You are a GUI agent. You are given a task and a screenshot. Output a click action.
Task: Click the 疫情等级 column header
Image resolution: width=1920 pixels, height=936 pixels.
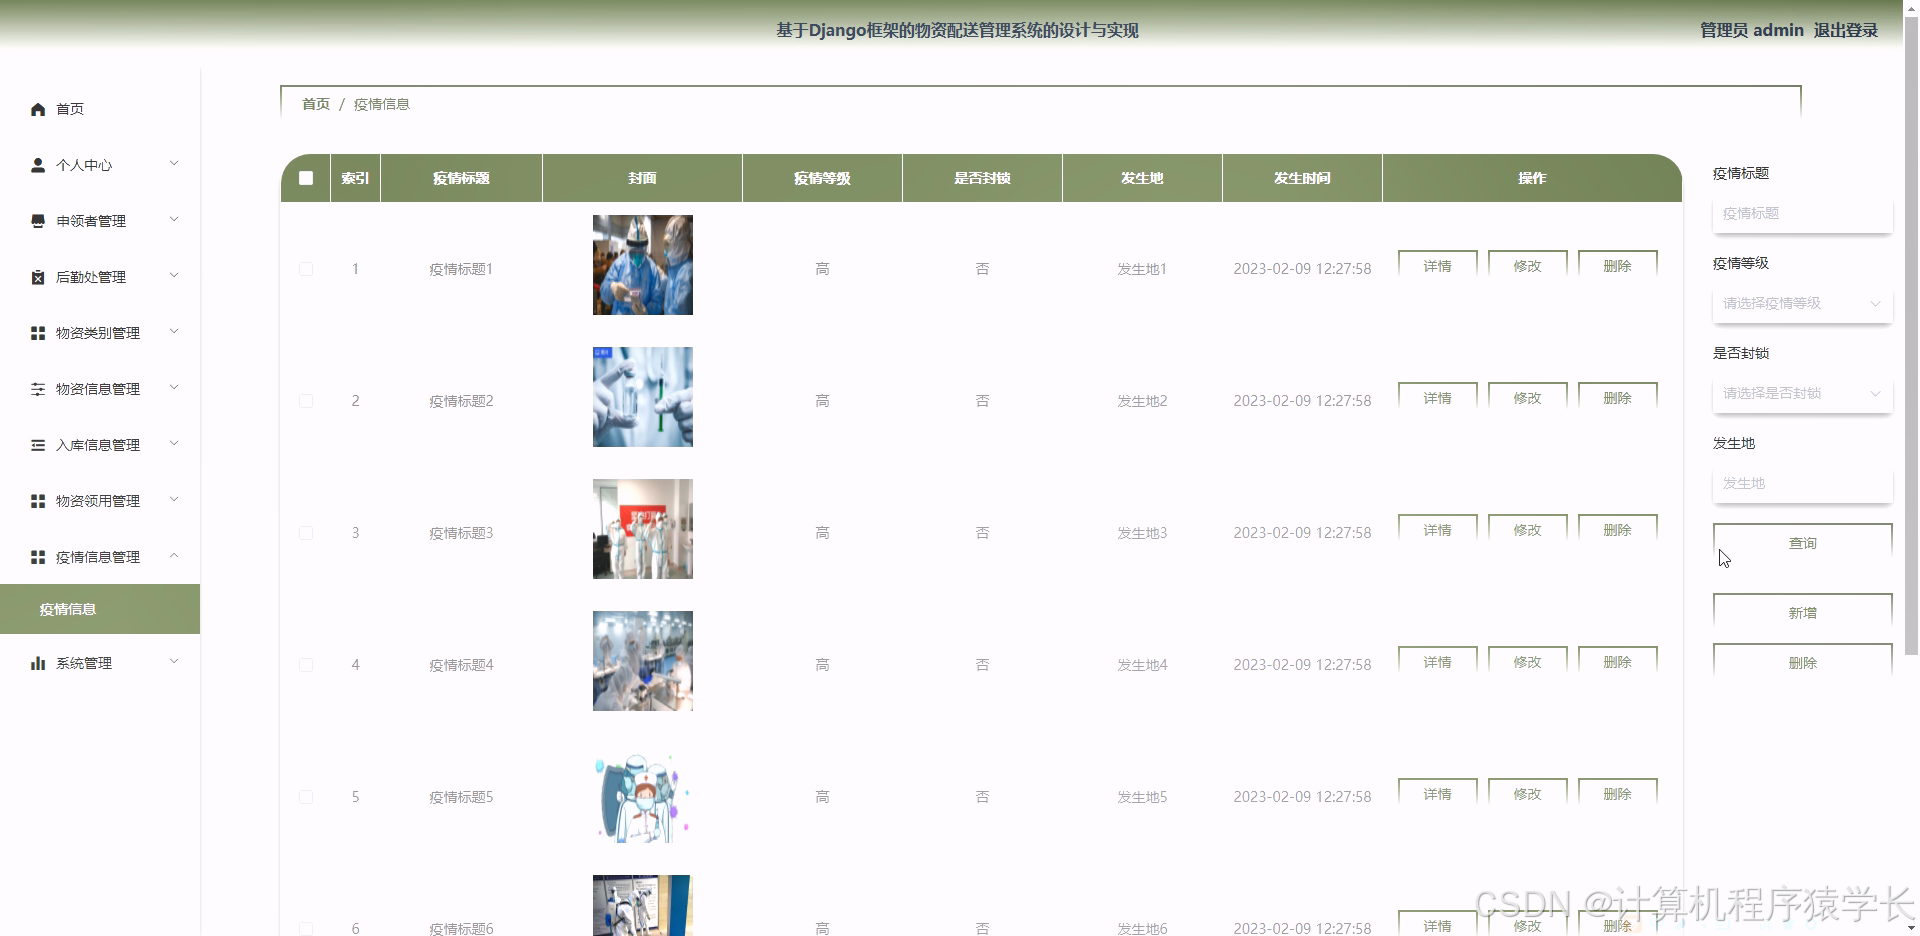822,178
